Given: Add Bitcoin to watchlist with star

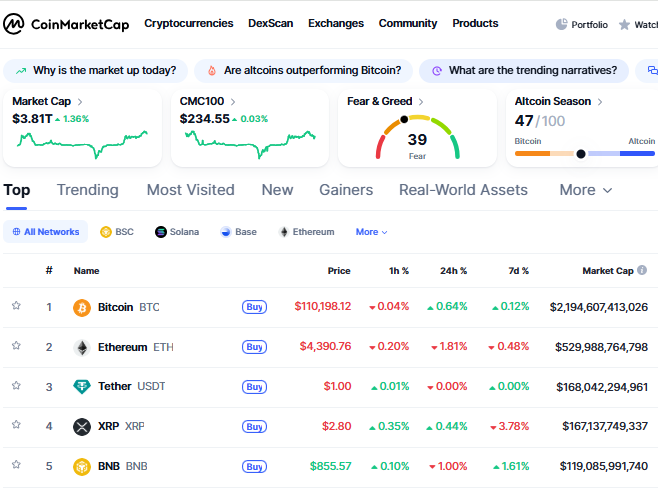Looking at the screenshot, I should coord(16,306).
